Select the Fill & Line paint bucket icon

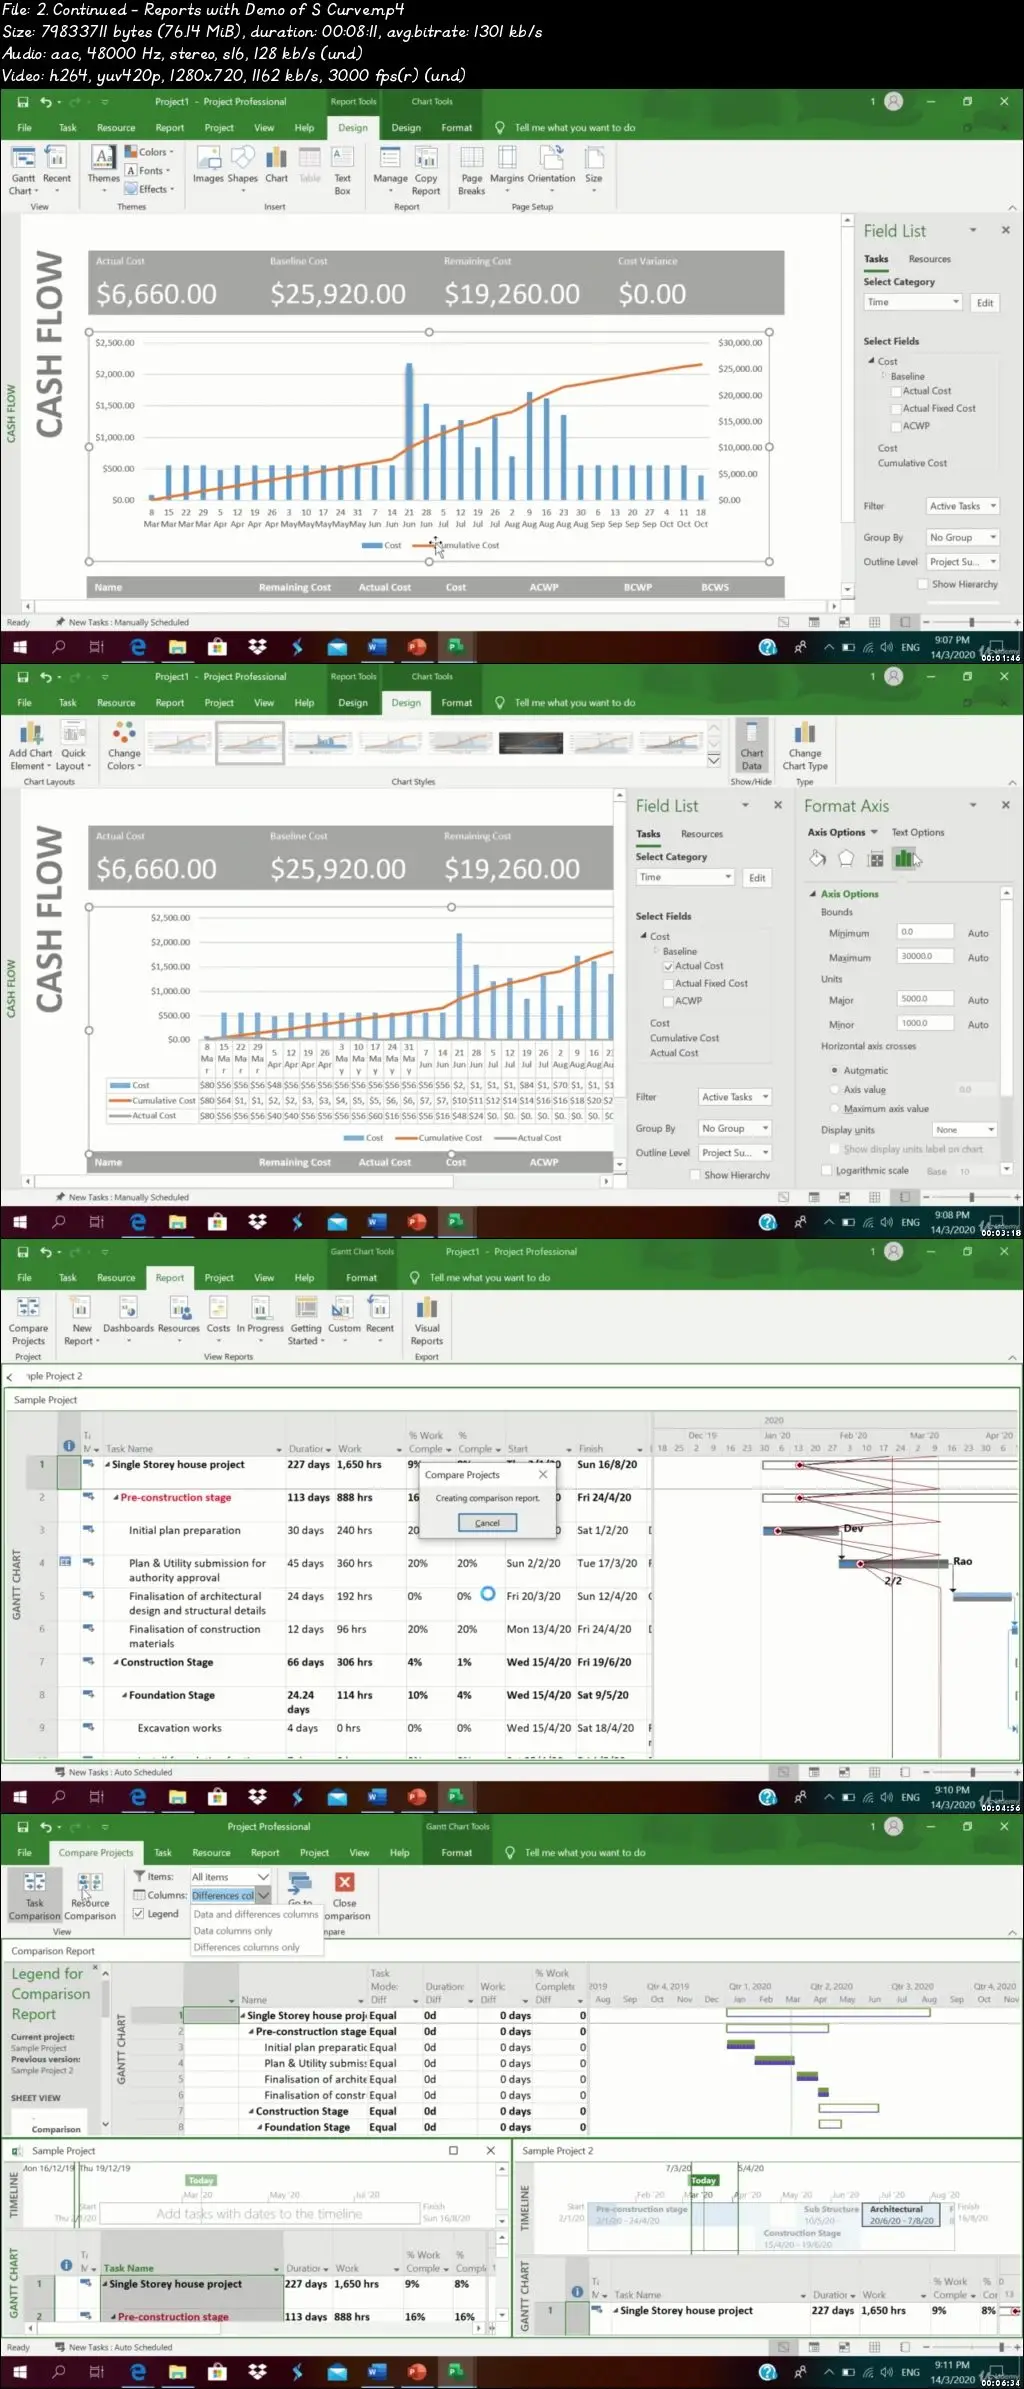click(x=818, y=858)
